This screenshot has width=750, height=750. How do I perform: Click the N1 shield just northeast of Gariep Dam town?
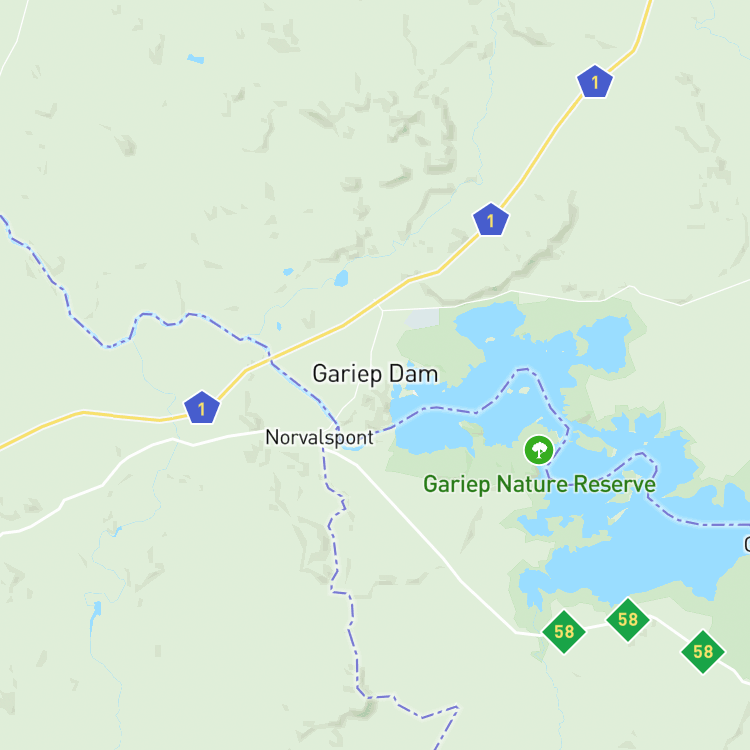pyautogui.click(x=491, y=220)
